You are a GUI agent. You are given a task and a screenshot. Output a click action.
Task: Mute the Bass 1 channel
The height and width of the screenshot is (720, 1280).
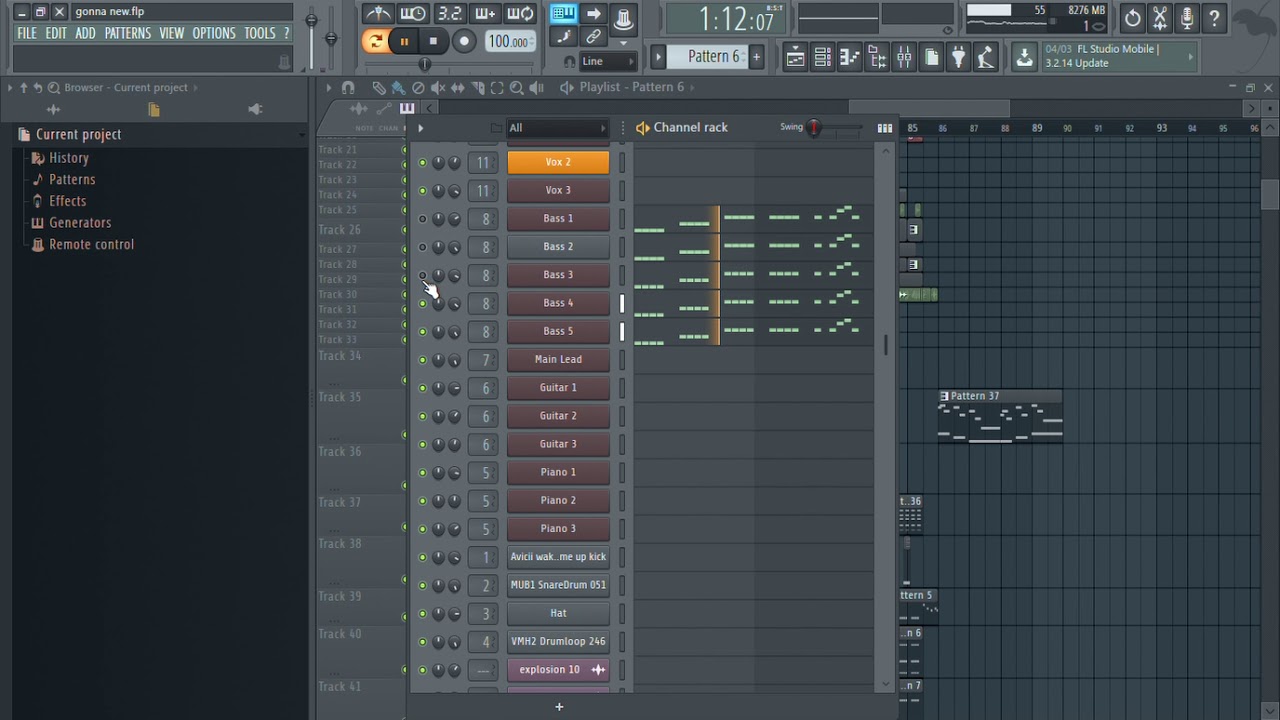(x=422, y=219)
